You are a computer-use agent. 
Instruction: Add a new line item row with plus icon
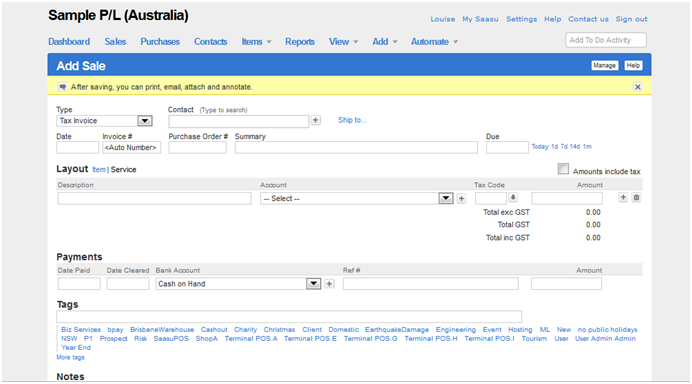(x=623, y=197)
